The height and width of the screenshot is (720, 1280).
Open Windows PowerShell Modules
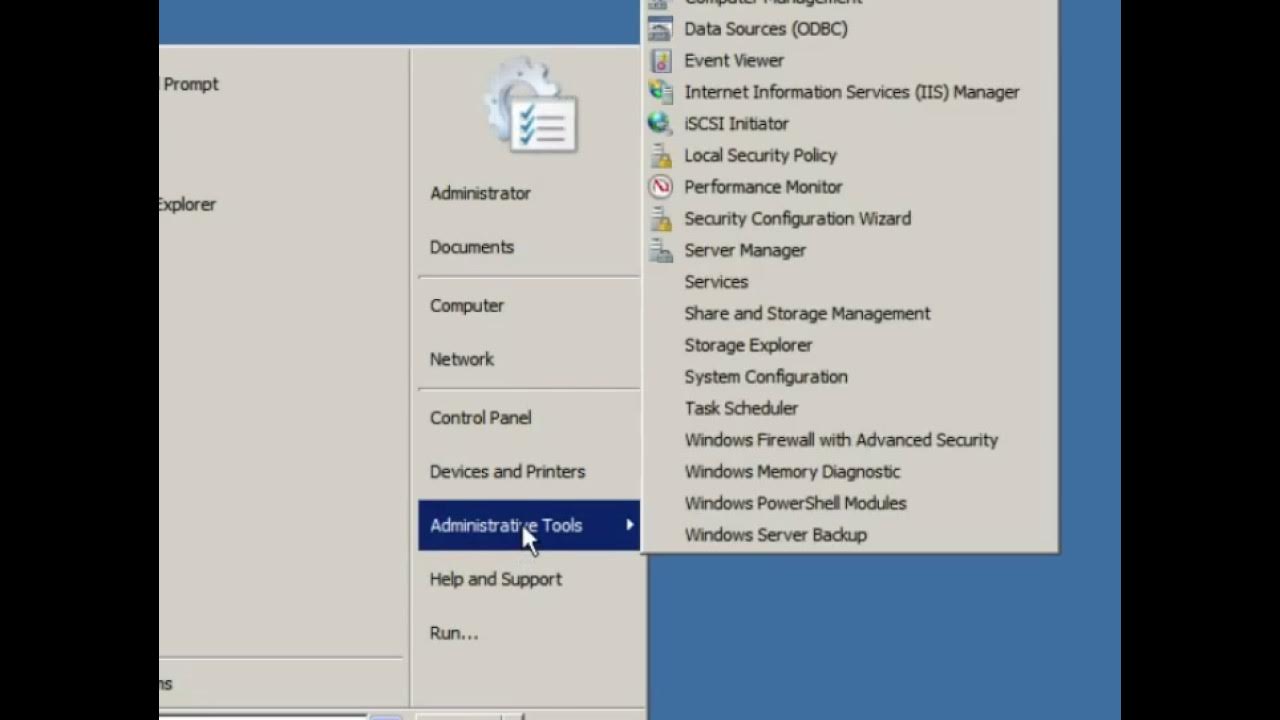click(x=795, y=503)
